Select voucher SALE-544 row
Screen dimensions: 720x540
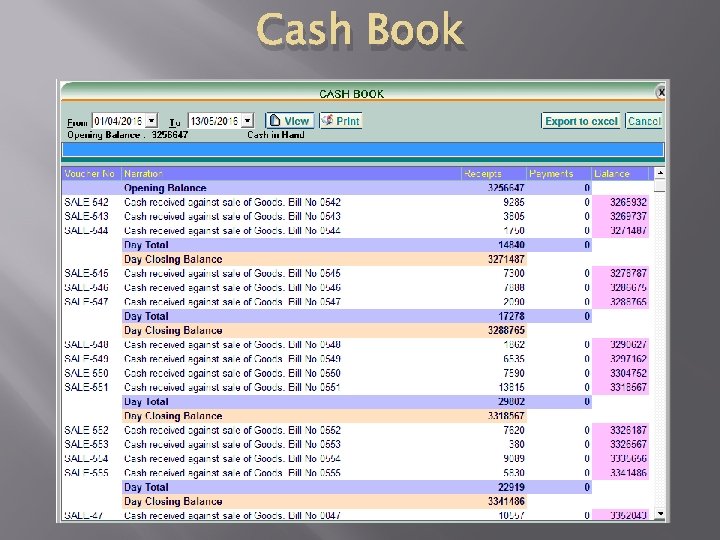[x=355, y=231]
